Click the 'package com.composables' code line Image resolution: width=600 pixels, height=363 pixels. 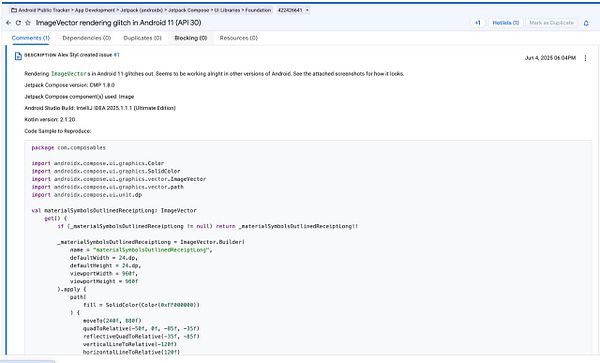[68, 148]
